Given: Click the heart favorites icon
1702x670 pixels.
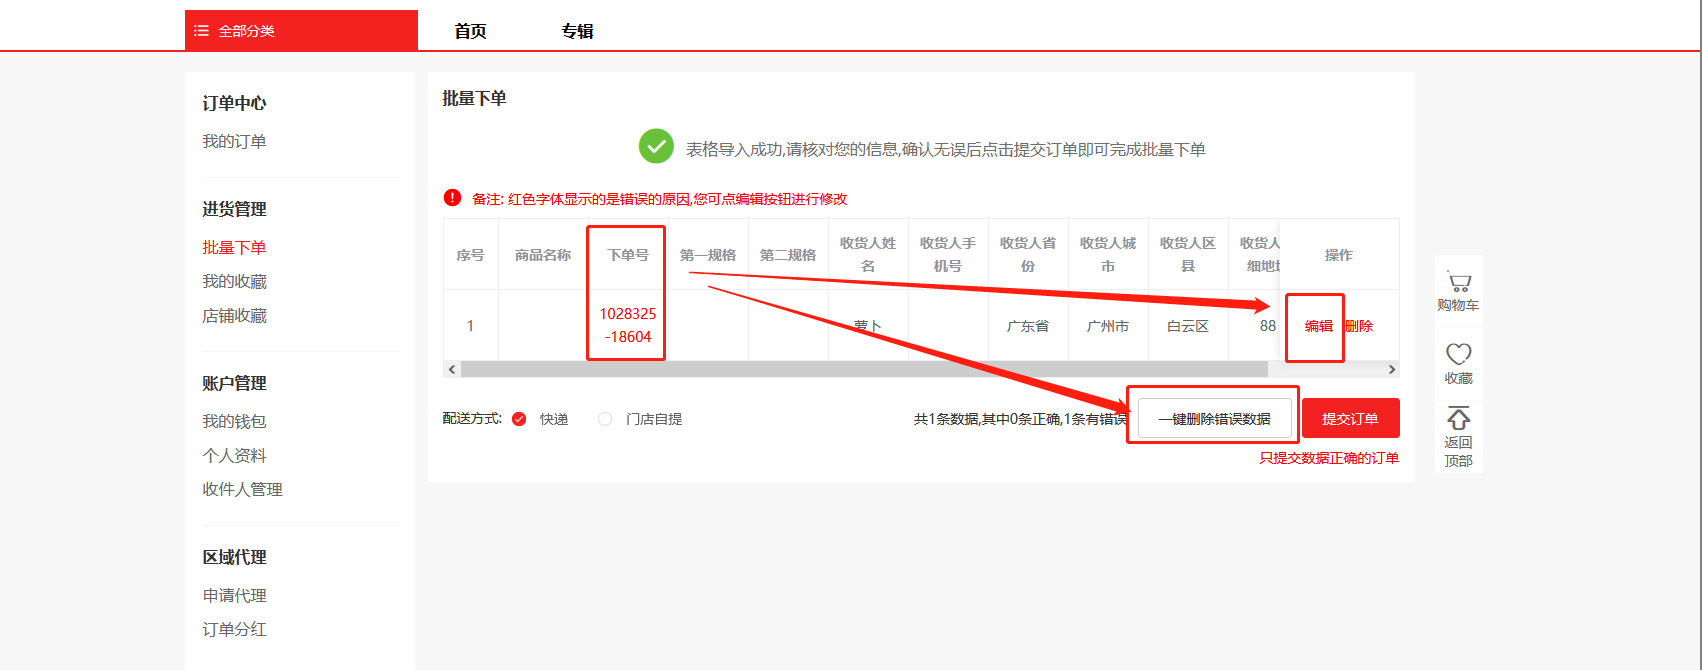Looking at the screenshot, I should pyautogui.click(x=1459, y=354).
